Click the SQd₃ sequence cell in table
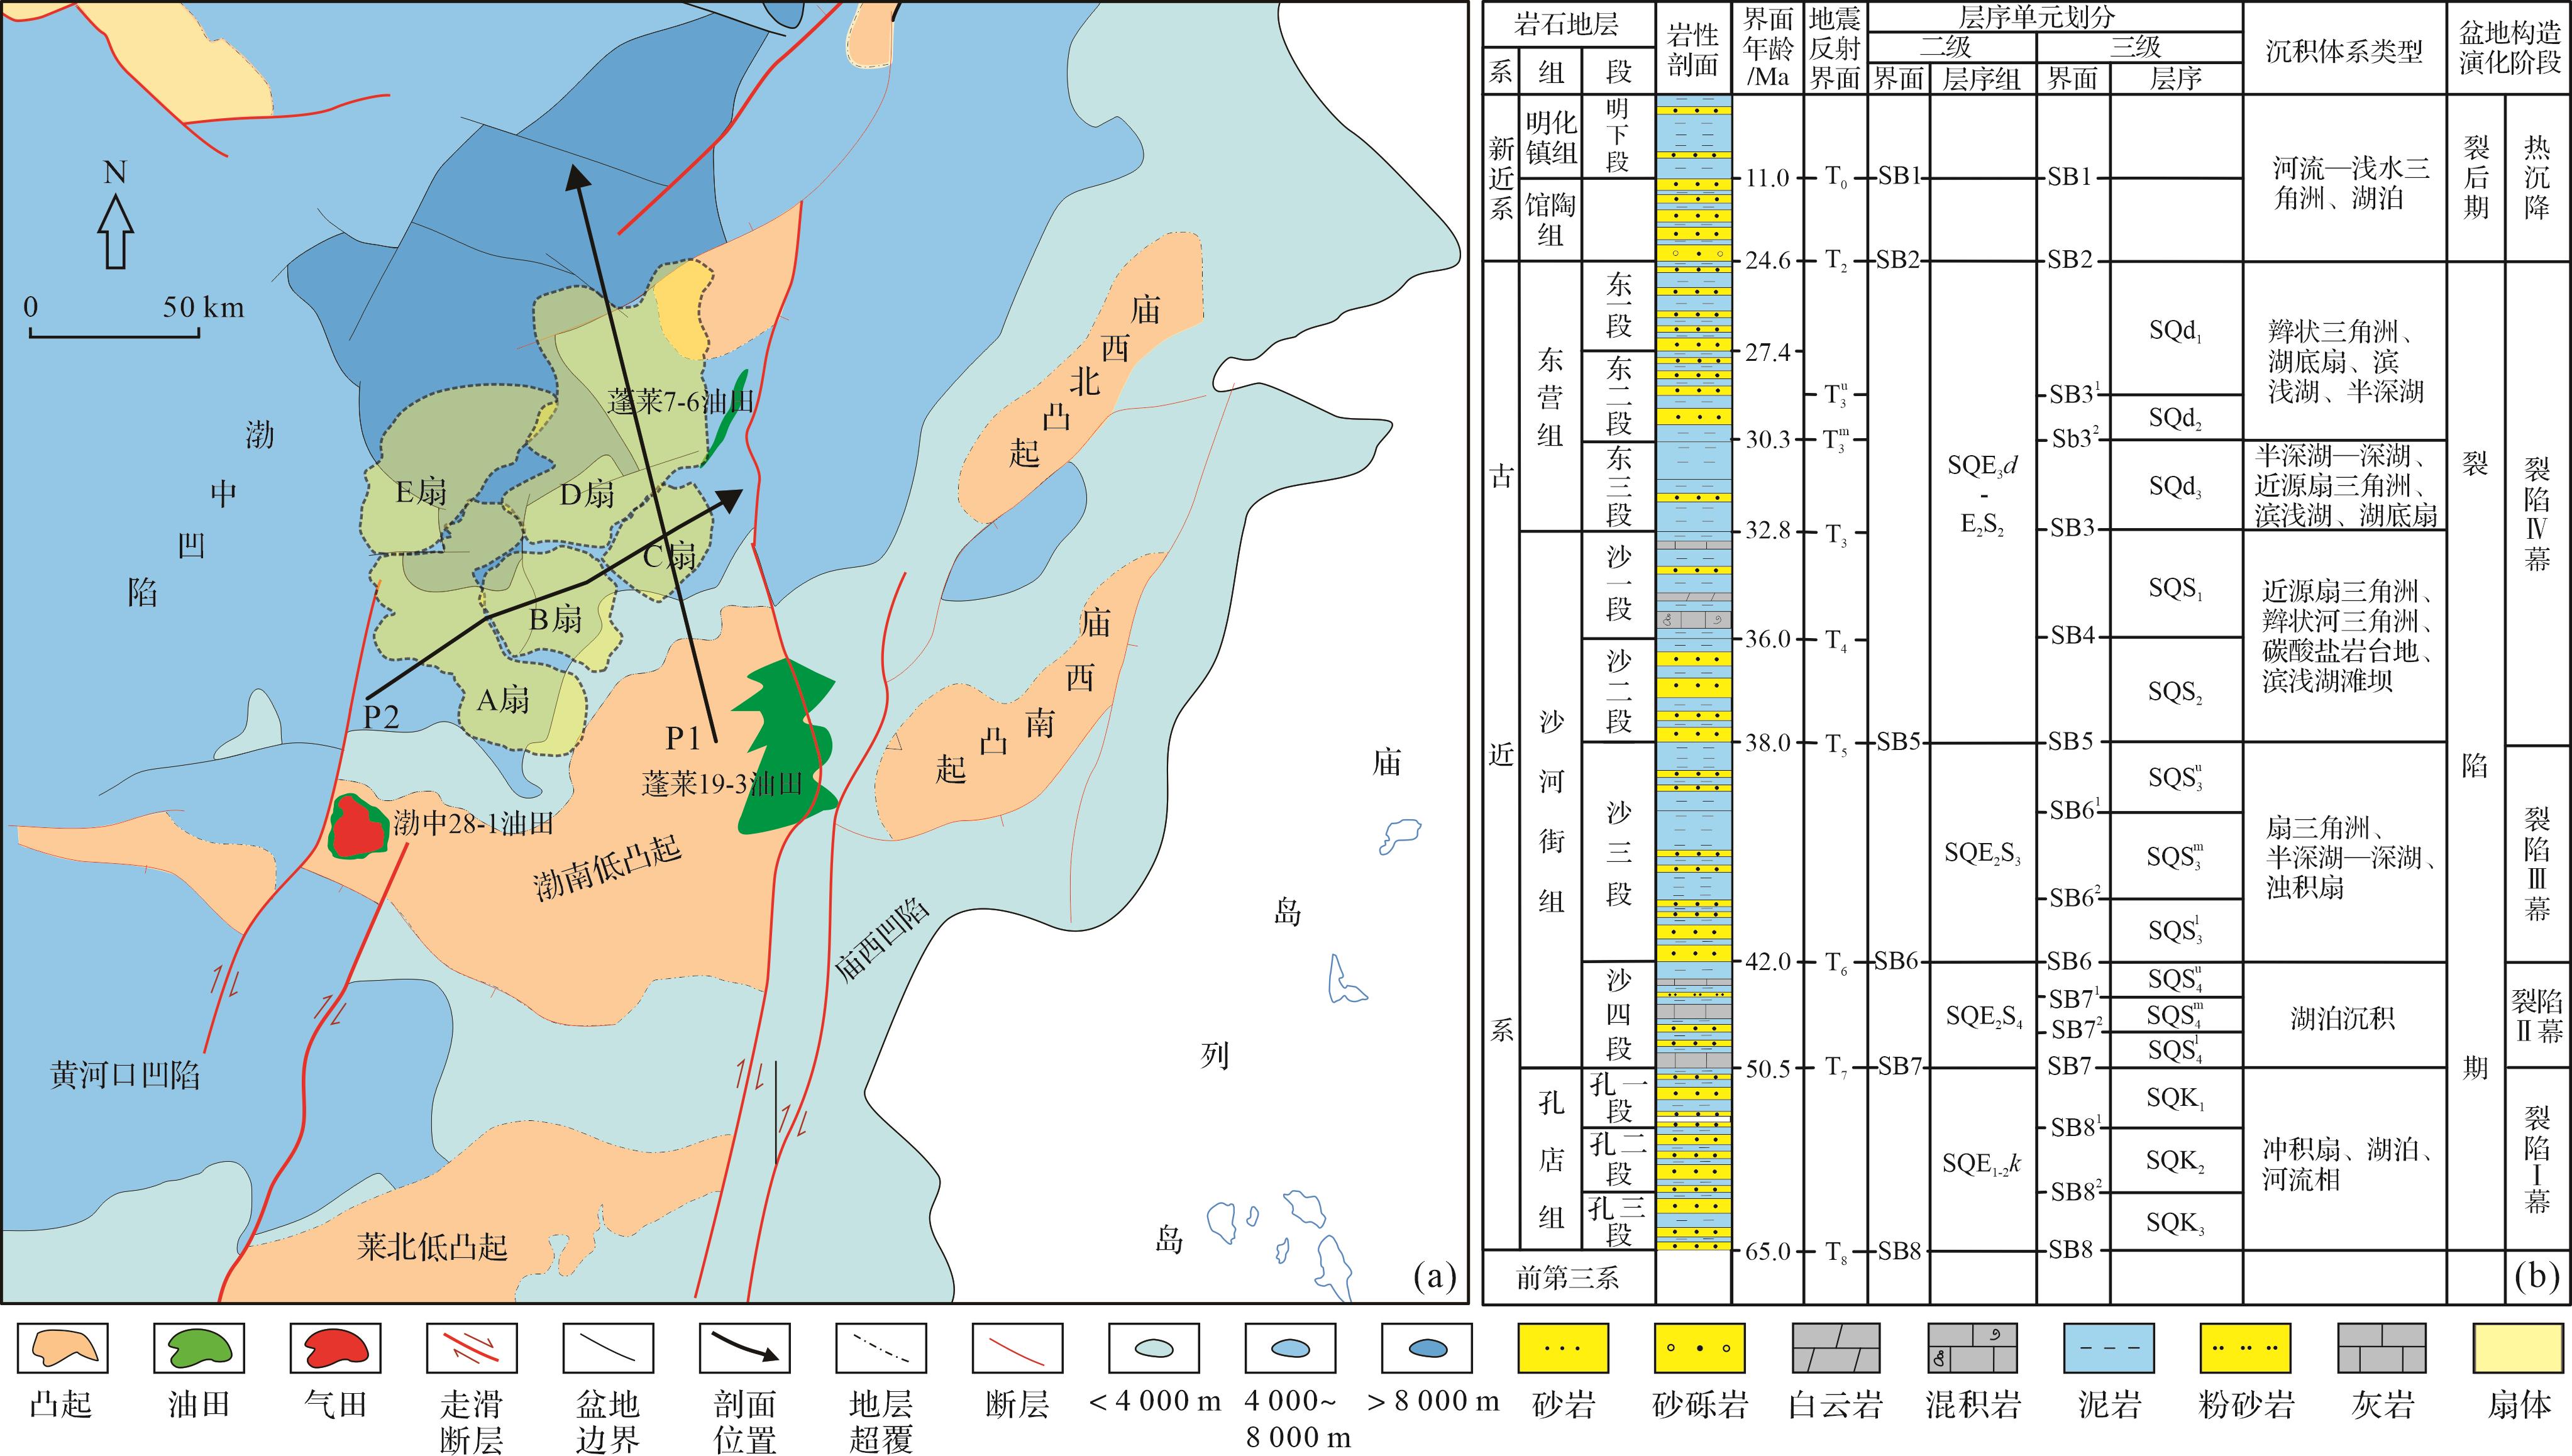Image resolution: width=2572 pixels, height=1456 pixels. pyautogui.click(x=2176, y=487)
